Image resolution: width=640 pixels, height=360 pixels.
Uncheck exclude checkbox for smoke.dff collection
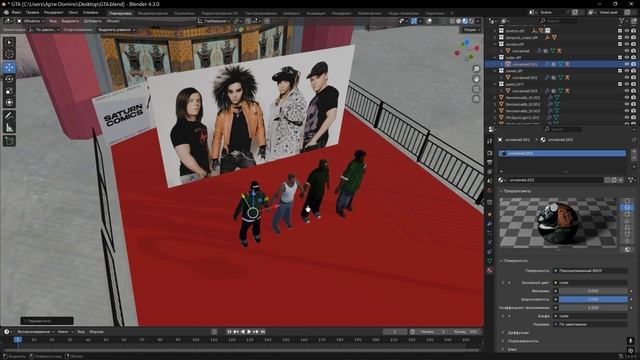[x=620, y=44]
